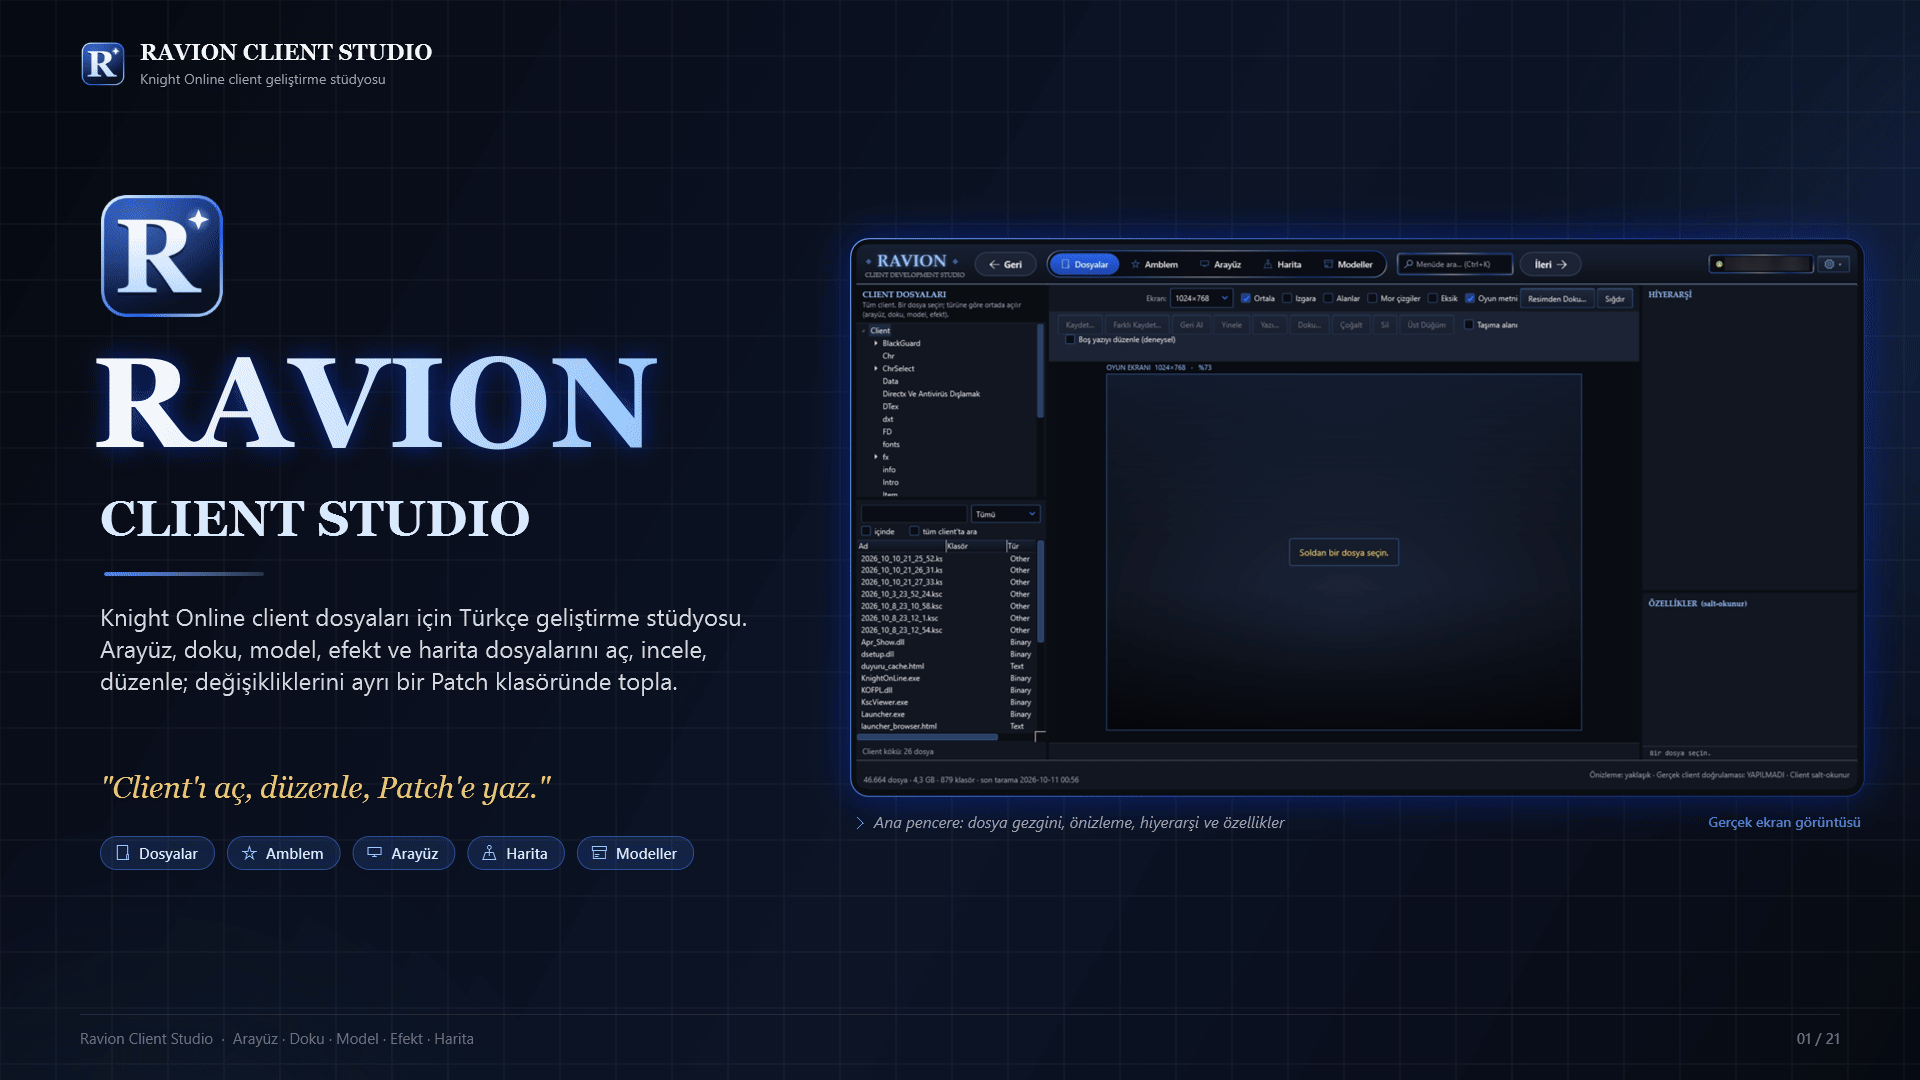Viewport: 1920px width, 1080px height.
Task: Click the star icon on the bottom Amblem chip
Action: pos(249,853)
